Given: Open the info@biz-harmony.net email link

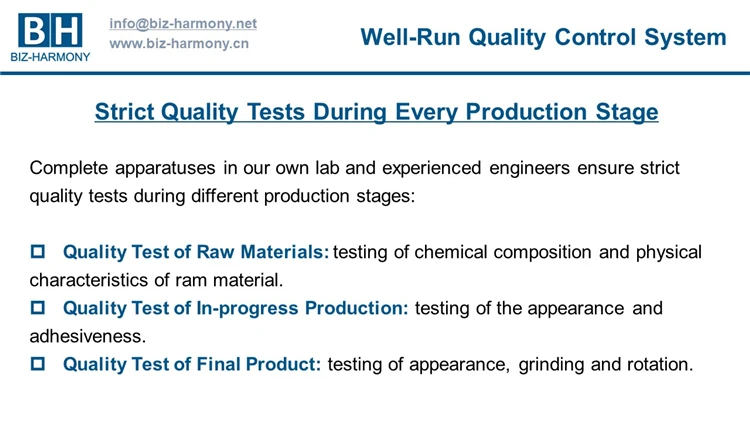Looking at the screenshot, I should coord(183,23).
